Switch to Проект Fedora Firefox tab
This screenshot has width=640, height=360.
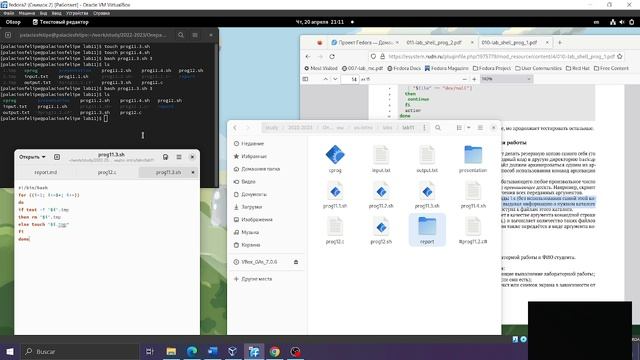[x=363, y=42]
